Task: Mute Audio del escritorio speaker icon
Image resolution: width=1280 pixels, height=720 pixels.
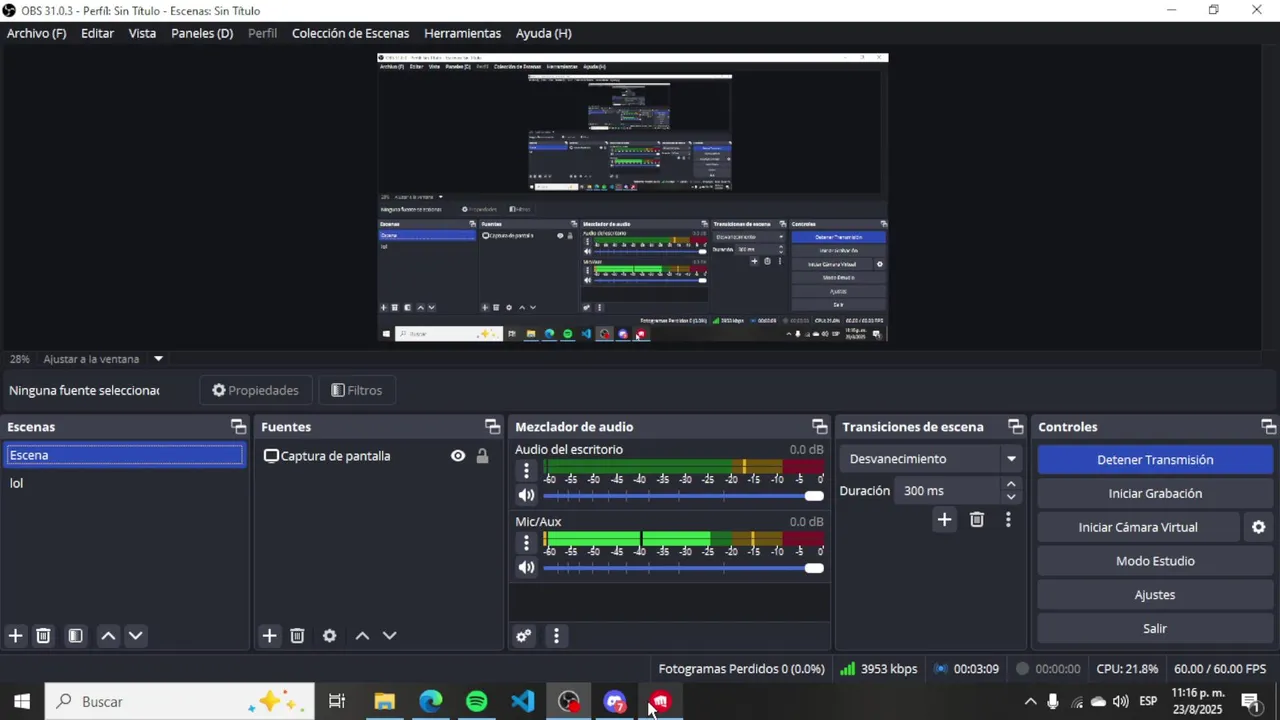Action: (x=526, y=495)
